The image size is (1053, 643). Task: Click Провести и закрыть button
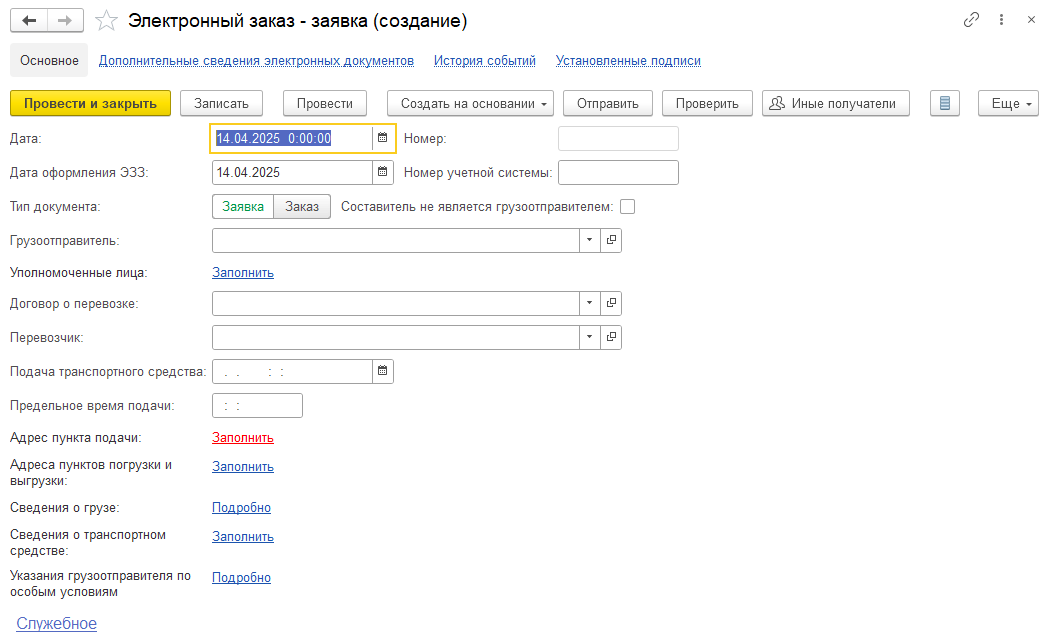tap(90, 103)
